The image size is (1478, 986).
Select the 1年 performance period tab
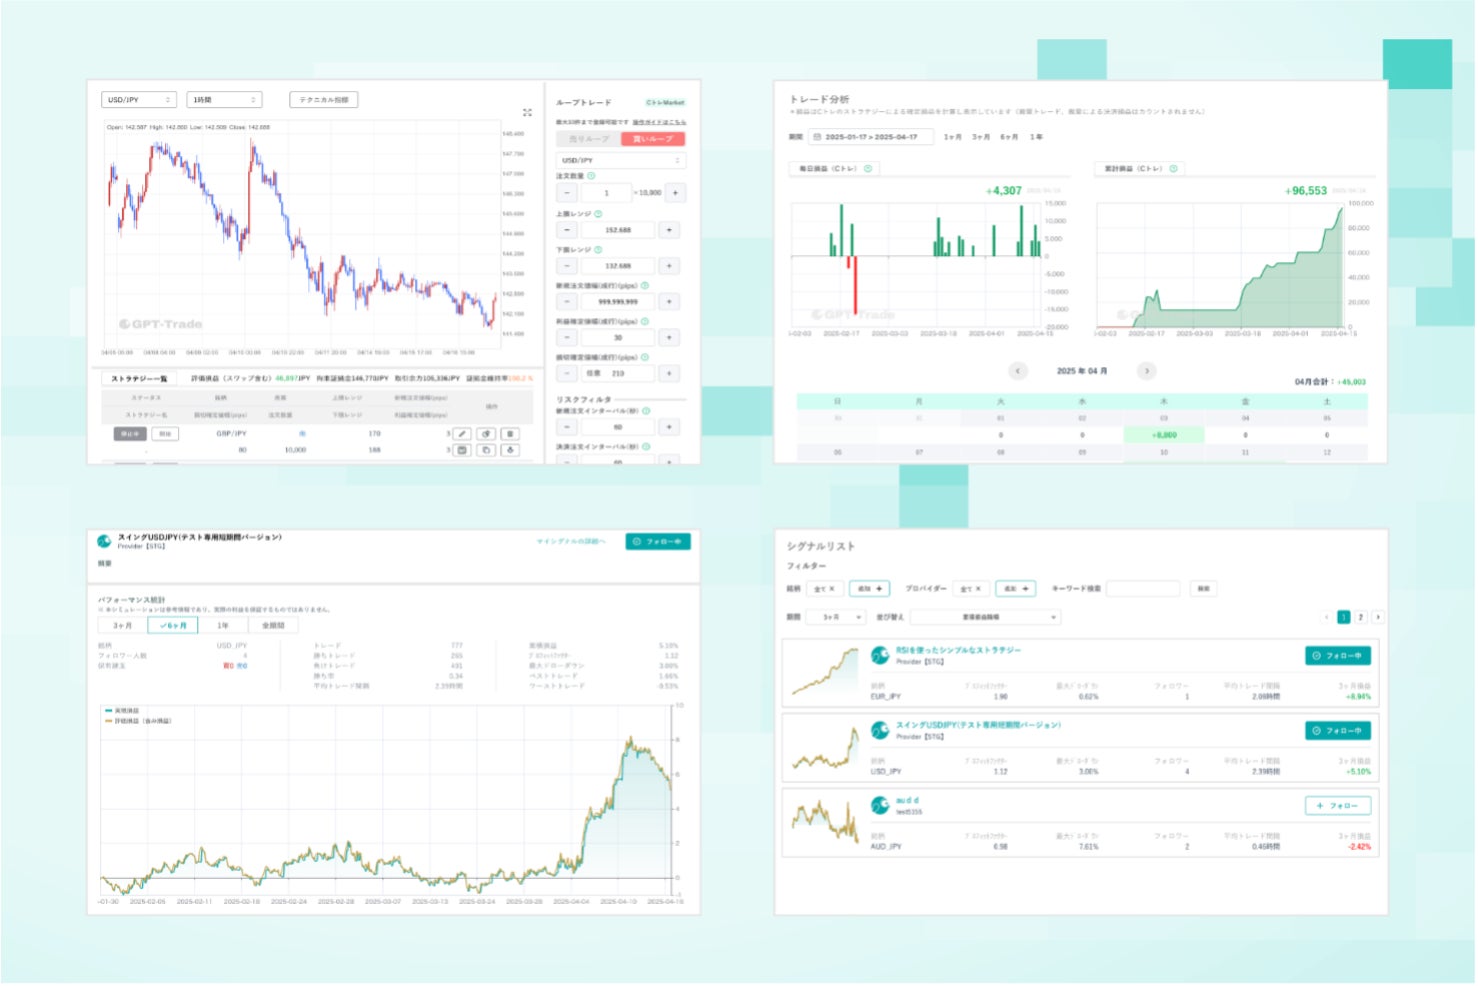223,625
